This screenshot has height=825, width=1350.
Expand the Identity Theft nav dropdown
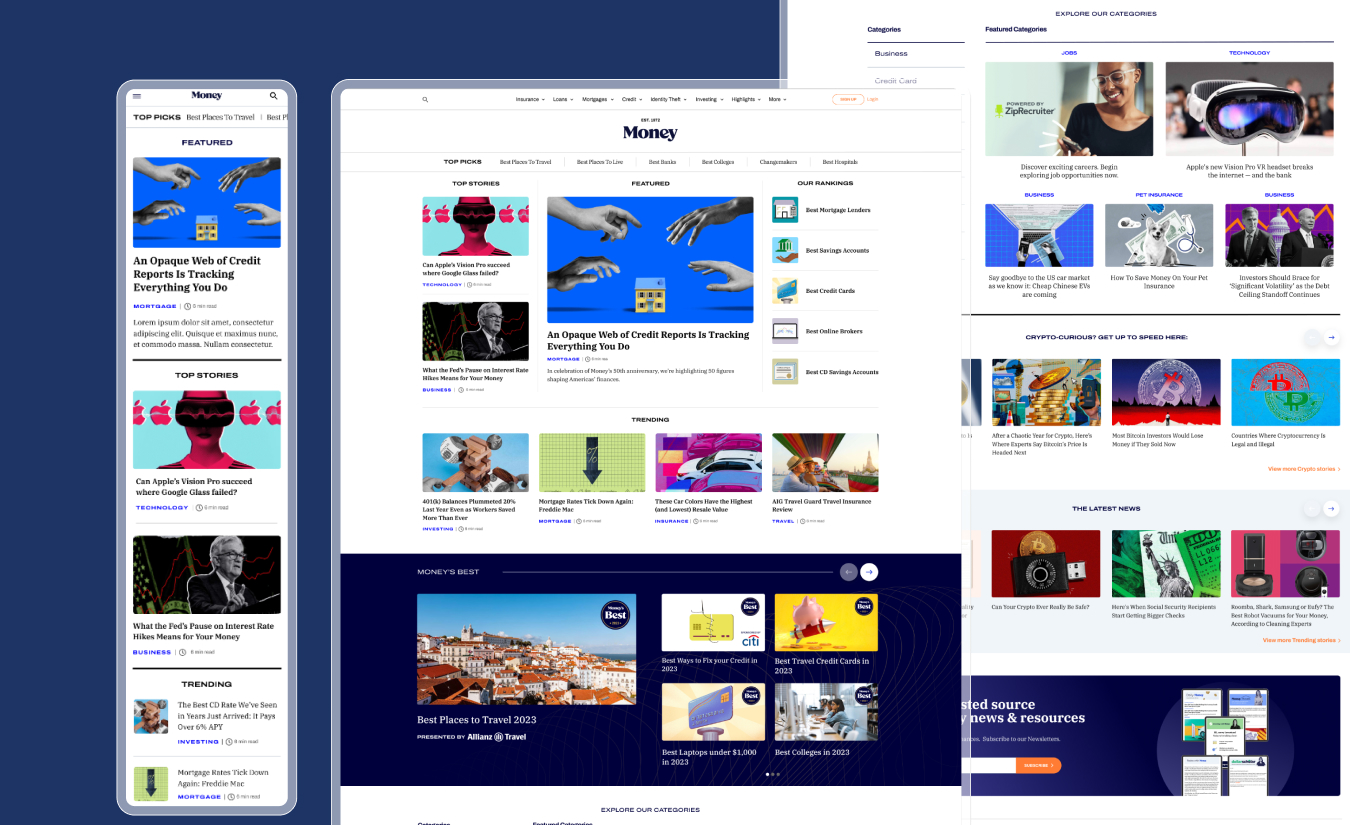(x=668, y=100)
